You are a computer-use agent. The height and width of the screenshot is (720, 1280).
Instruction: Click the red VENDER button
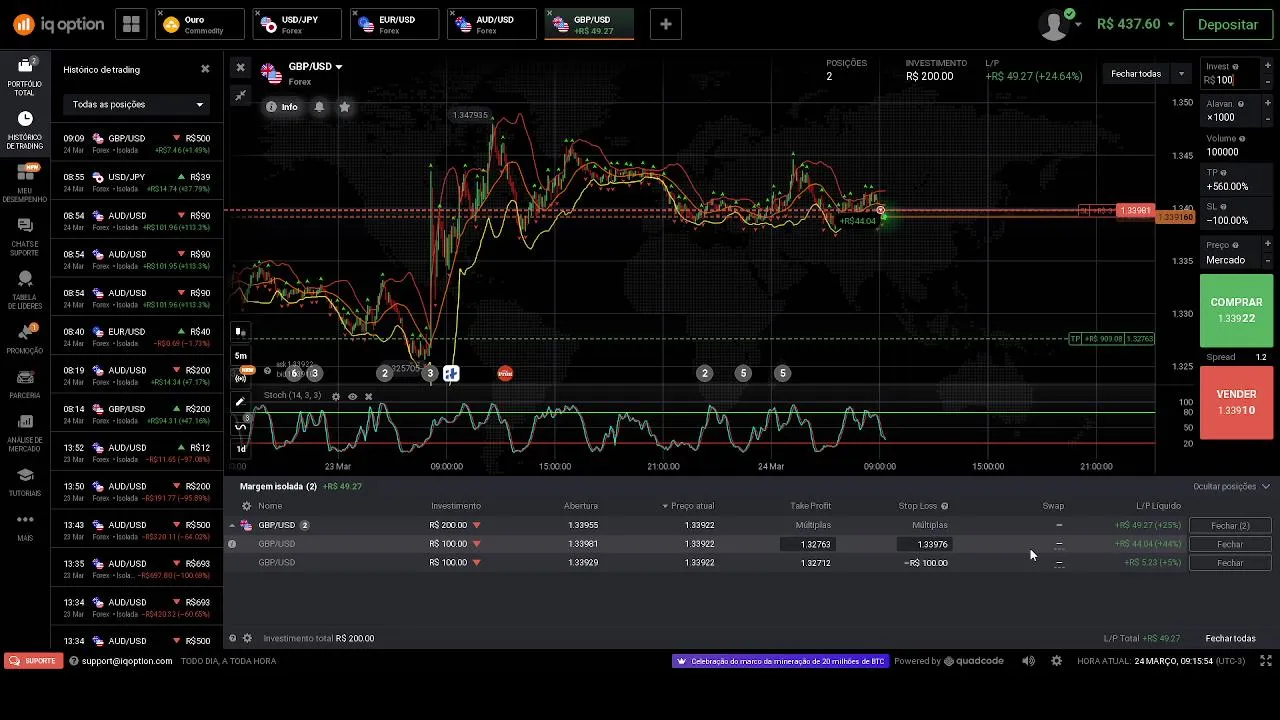click(1236, 402)
